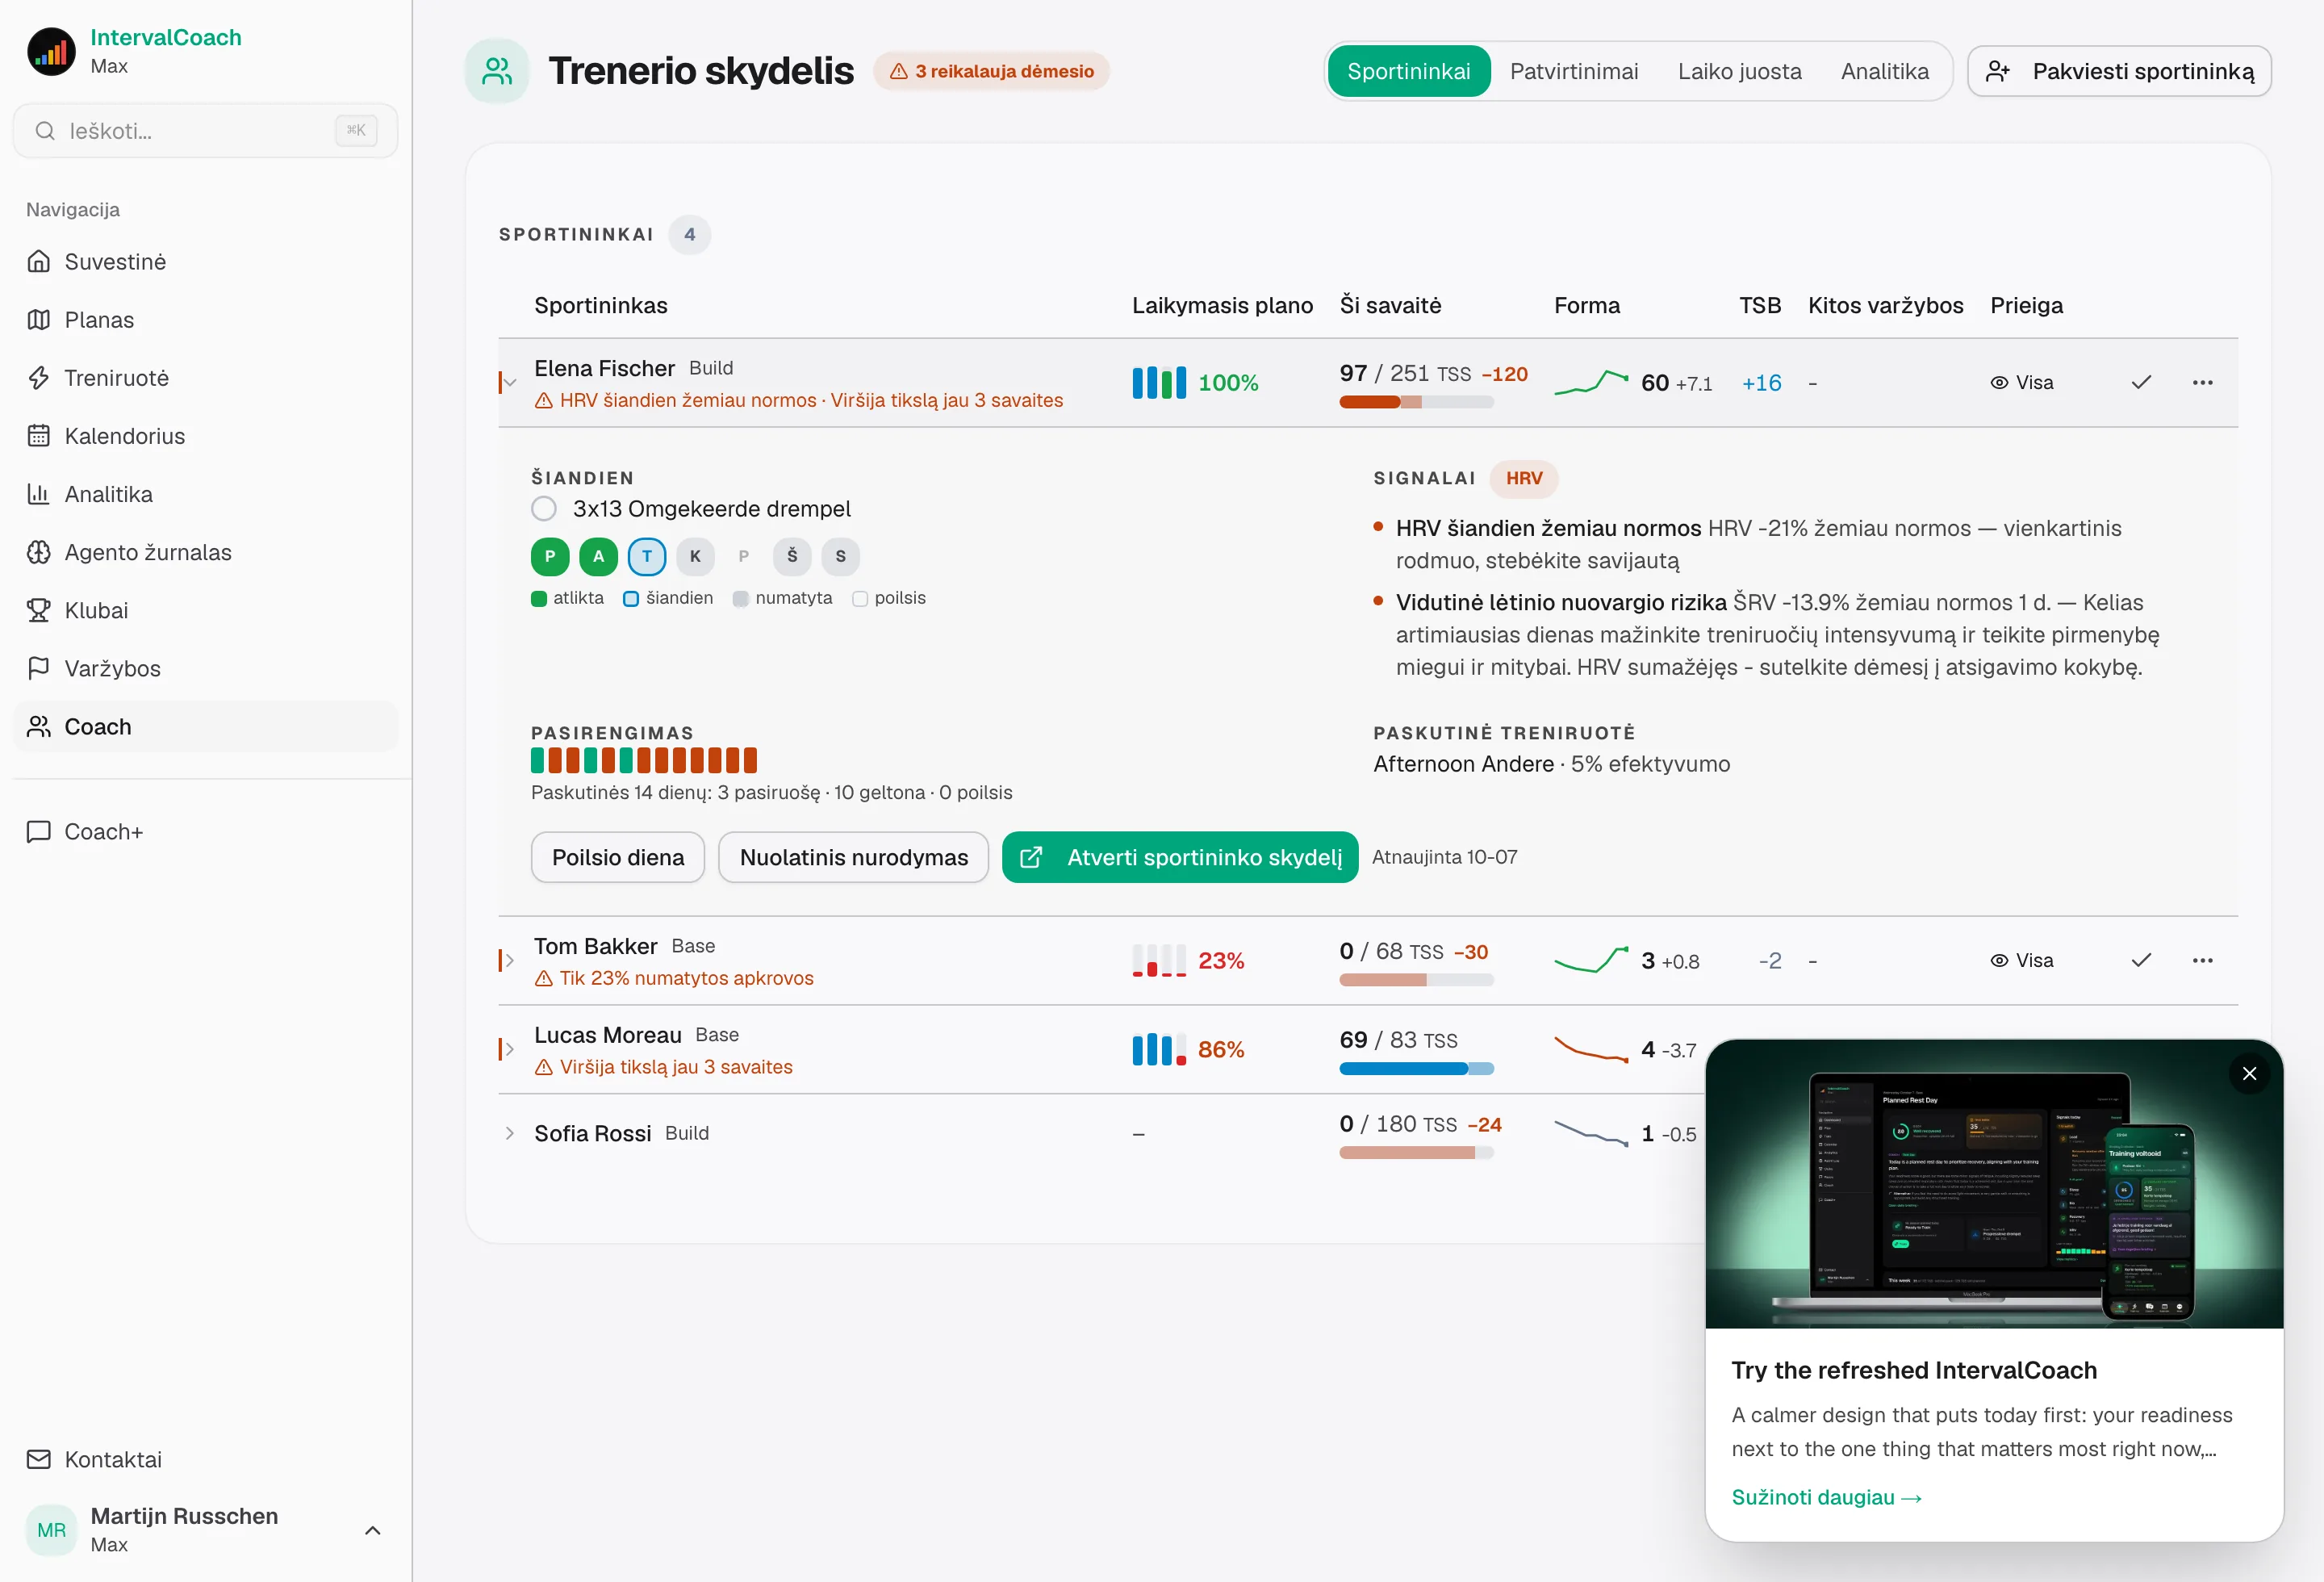
Task: Close the refreshed IntervalCoach popup
Action: click(2249, 1074)
